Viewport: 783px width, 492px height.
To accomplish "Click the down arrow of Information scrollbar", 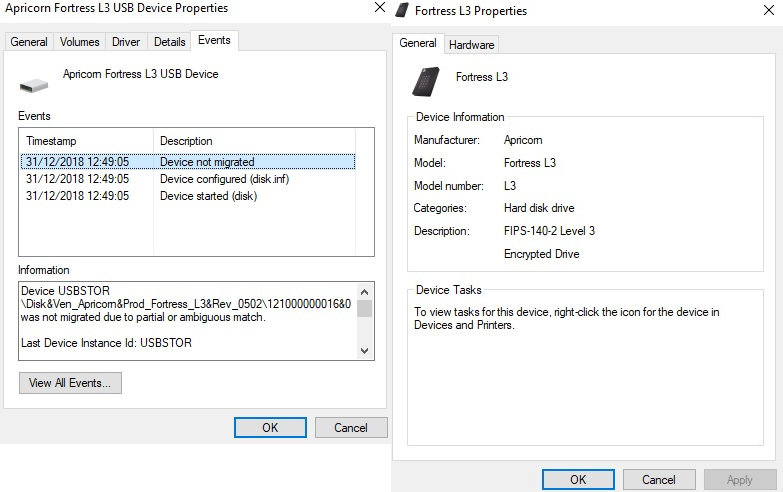I will click(x=365, y=351).
